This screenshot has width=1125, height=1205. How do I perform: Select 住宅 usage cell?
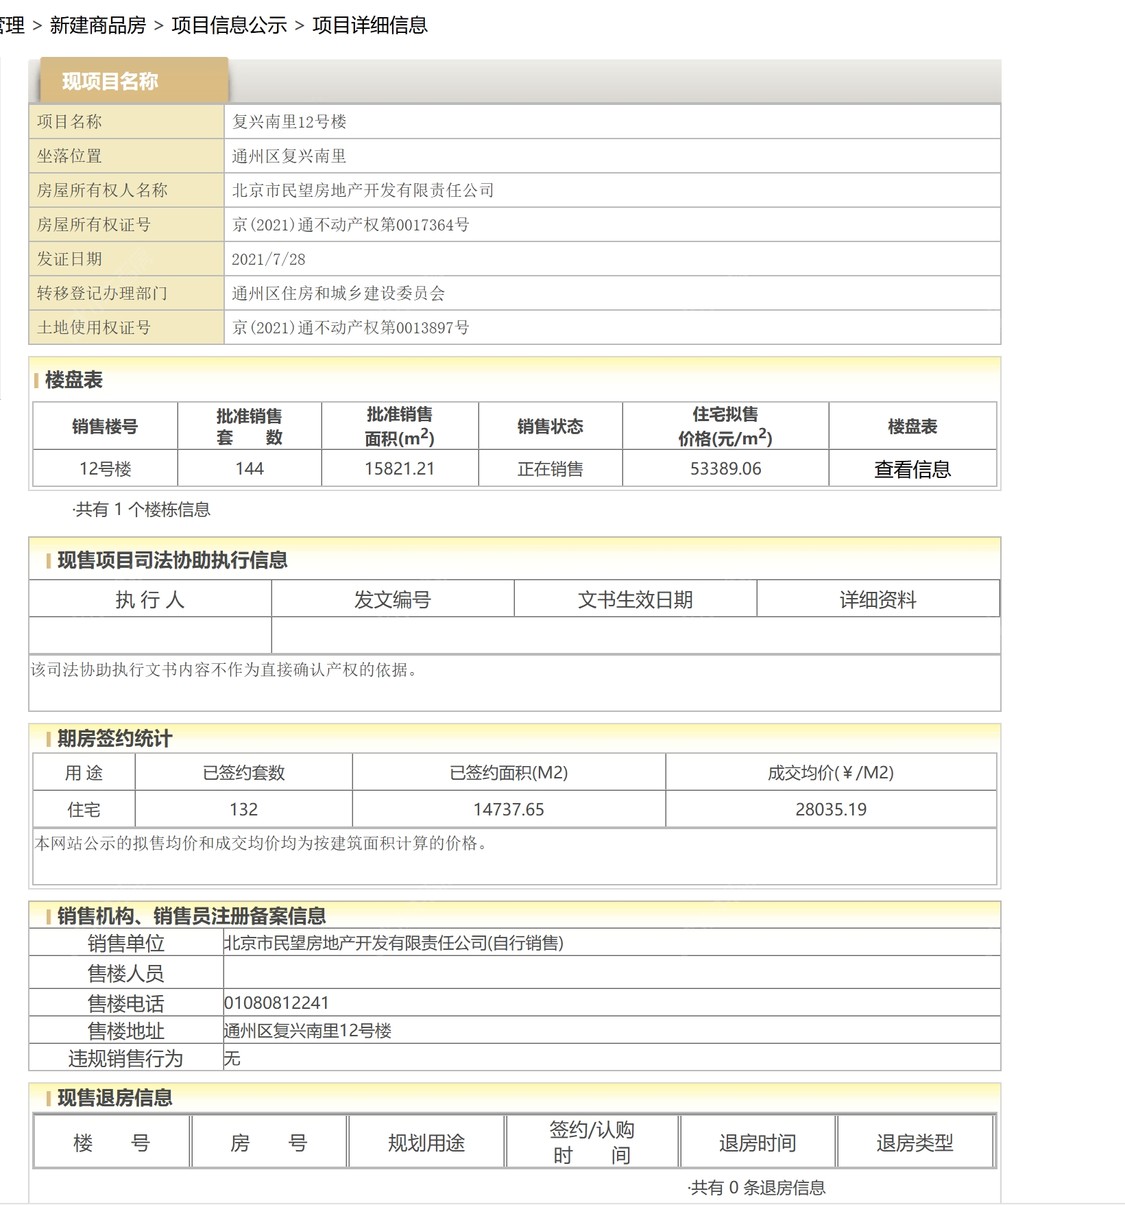[84, 809]
